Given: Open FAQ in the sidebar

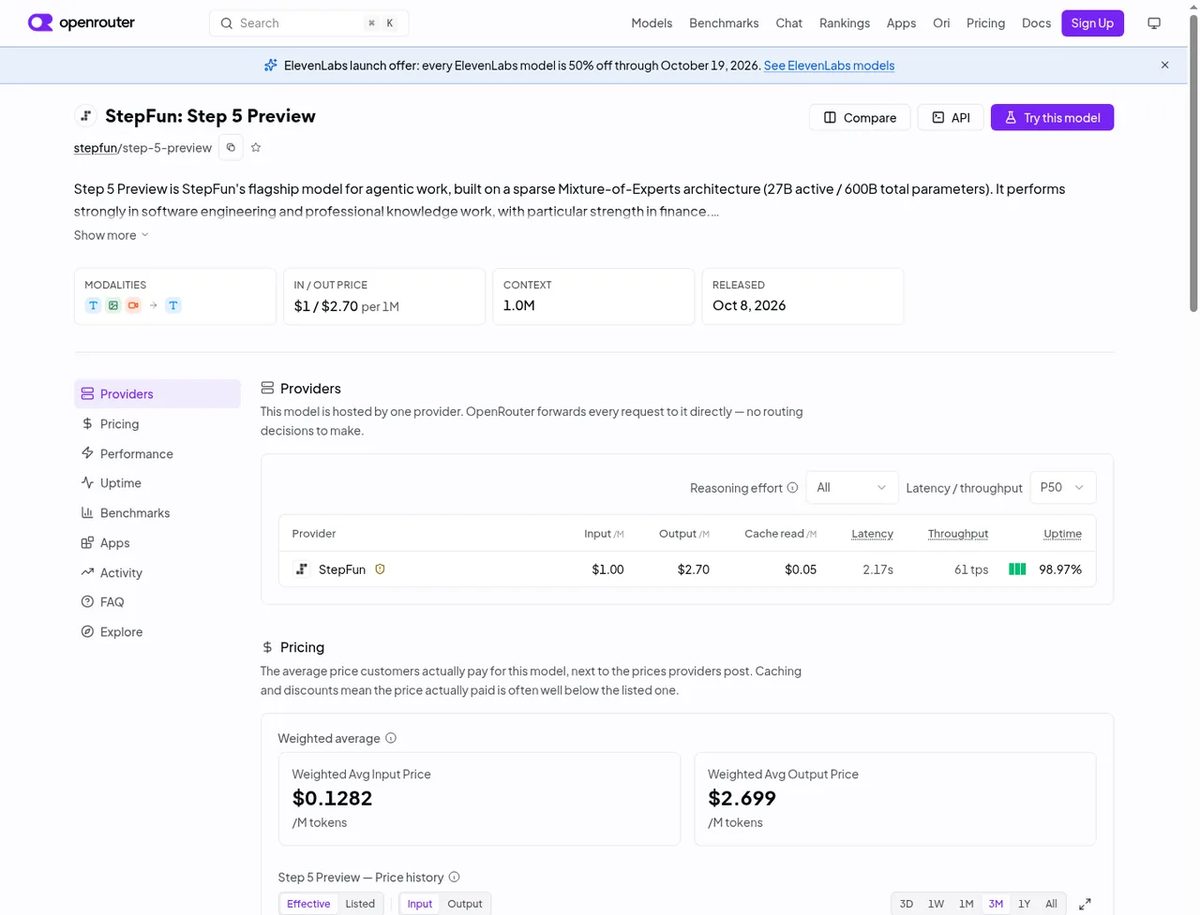Looking at the screenshot, I should [157, 602].
